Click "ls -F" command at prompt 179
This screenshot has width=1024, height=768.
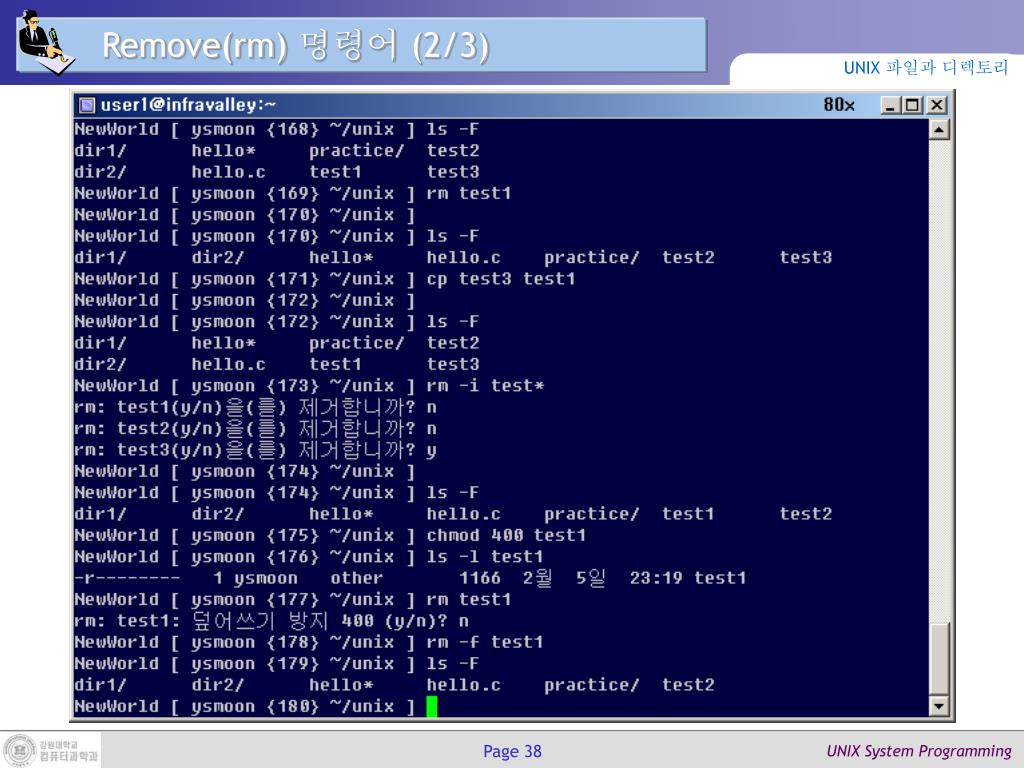click(453, 664)
